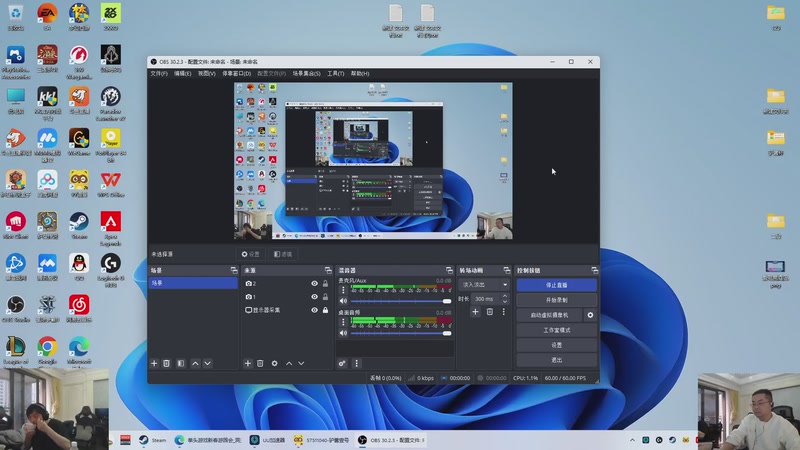Open virtual camera settings gear in Controls
This screenshot has width=800, height=450.
tap(590, 315)
